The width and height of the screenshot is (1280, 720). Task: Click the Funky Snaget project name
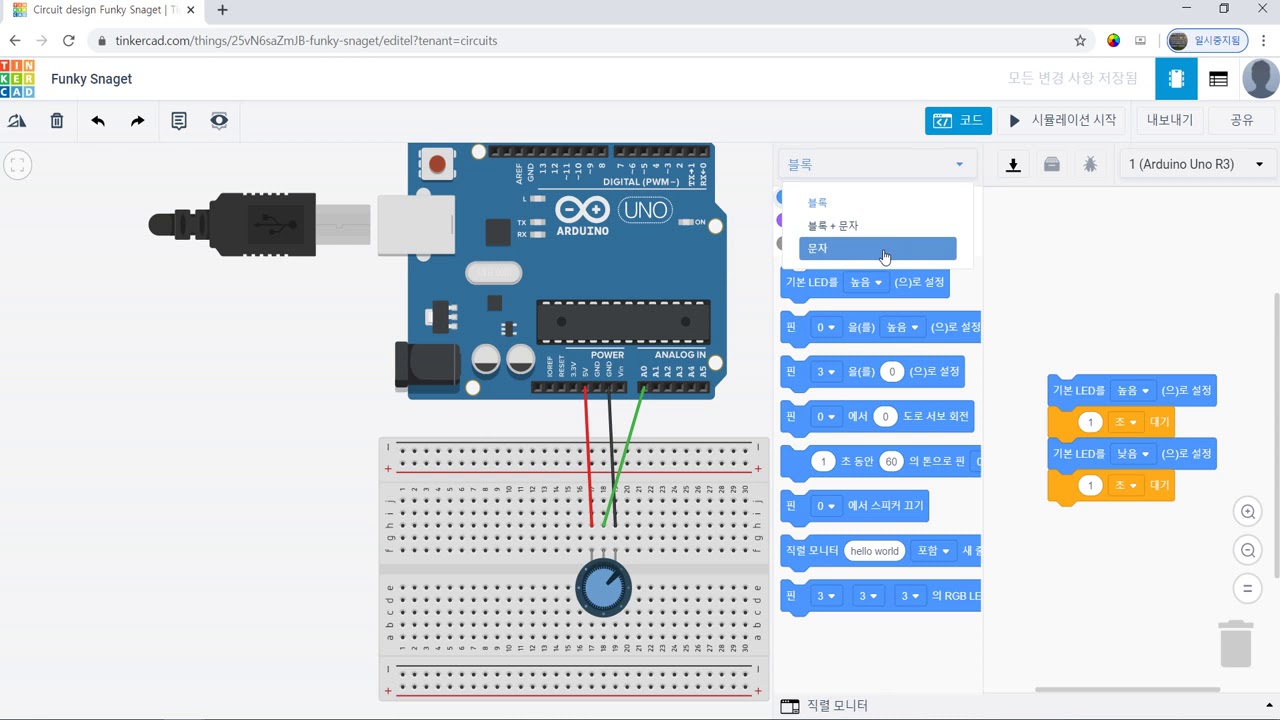[91, 79]
